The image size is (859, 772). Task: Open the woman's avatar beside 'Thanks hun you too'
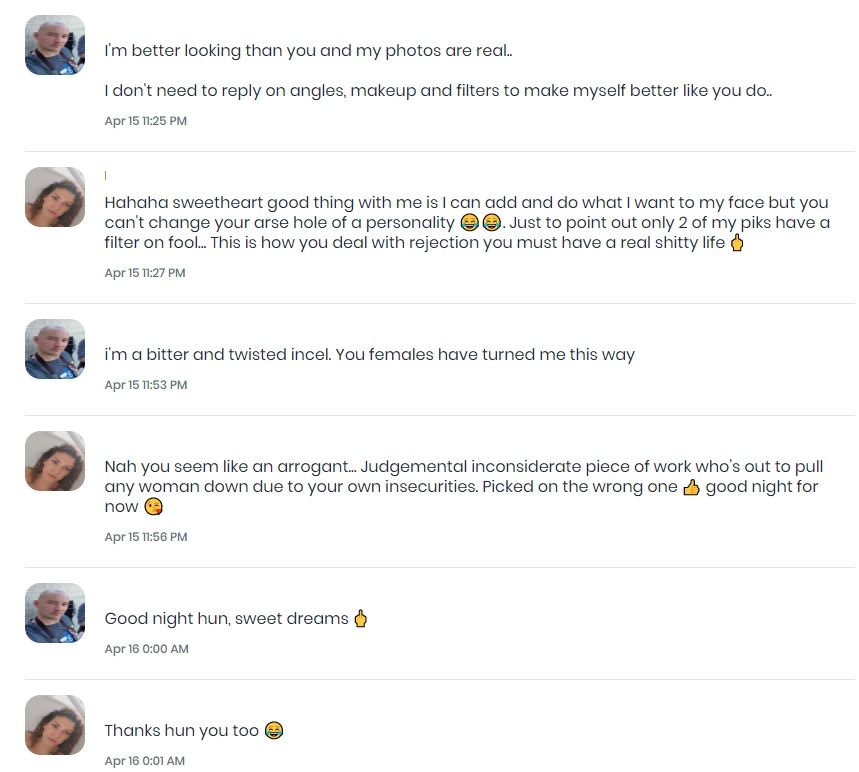pos(55,725)
